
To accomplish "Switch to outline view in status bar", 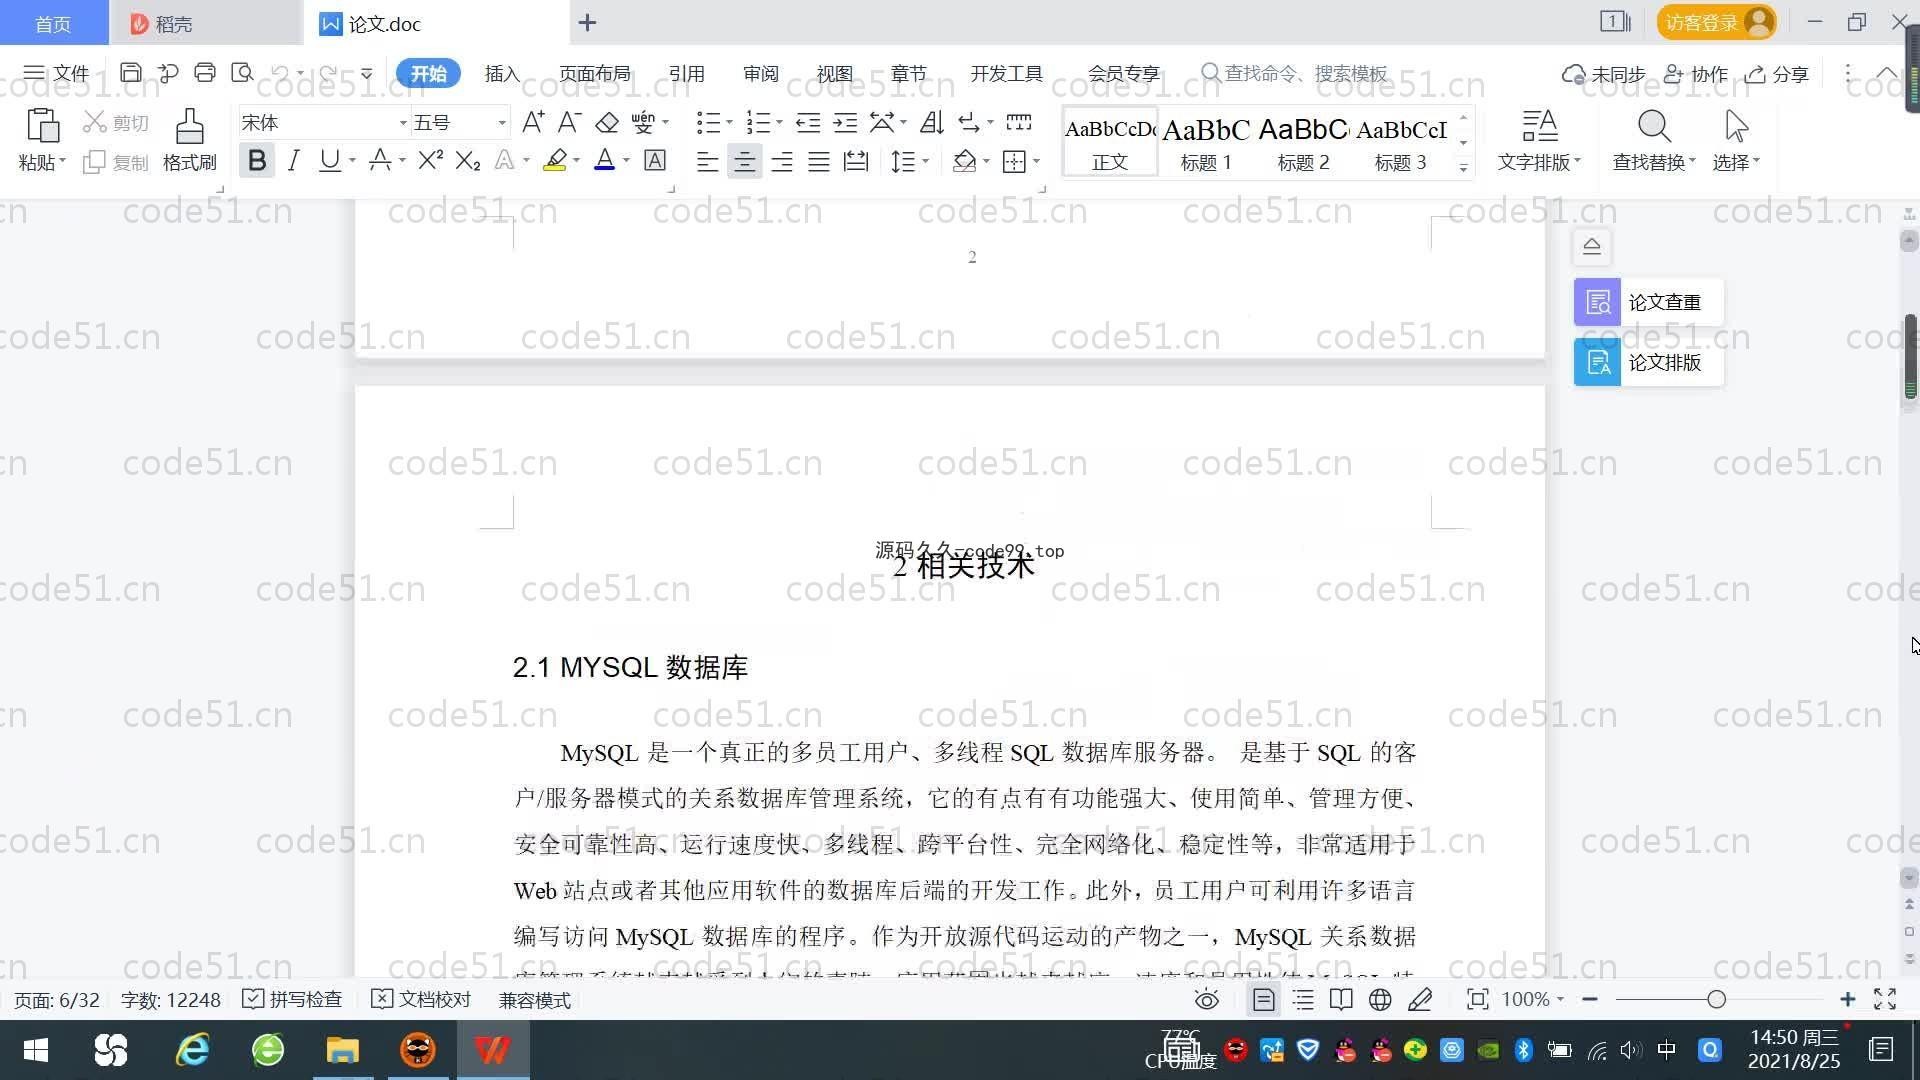I will 1303,999.
